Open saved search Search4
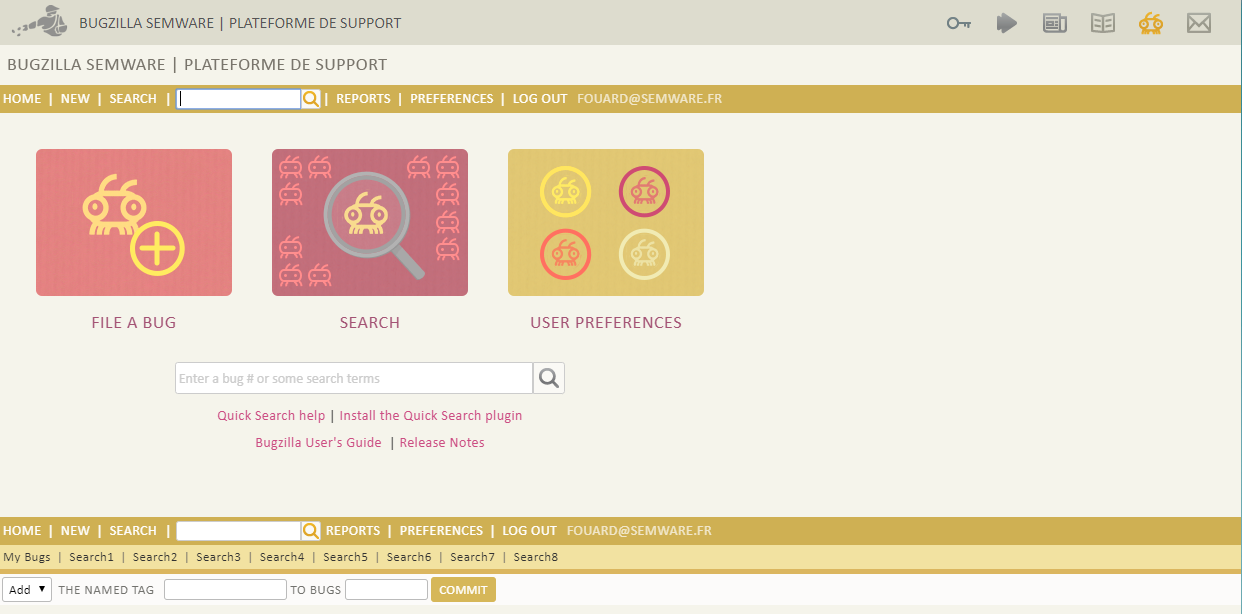Viewport: 1242px width, 614px height. [x=282, y=557]
